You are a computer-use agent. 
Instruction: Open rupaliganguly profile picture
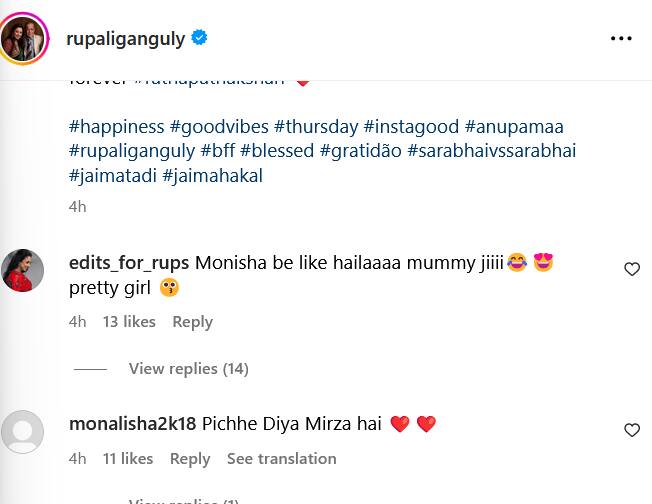24,38
